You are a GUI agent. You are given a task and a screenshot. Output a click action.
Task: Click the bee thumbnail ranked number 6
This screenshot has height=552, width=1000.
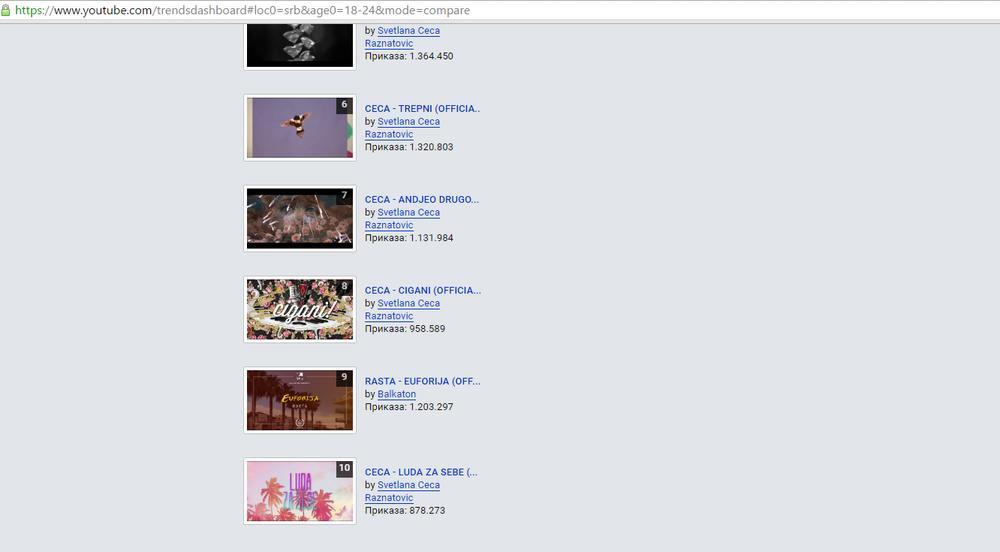[x=299, y=127]
